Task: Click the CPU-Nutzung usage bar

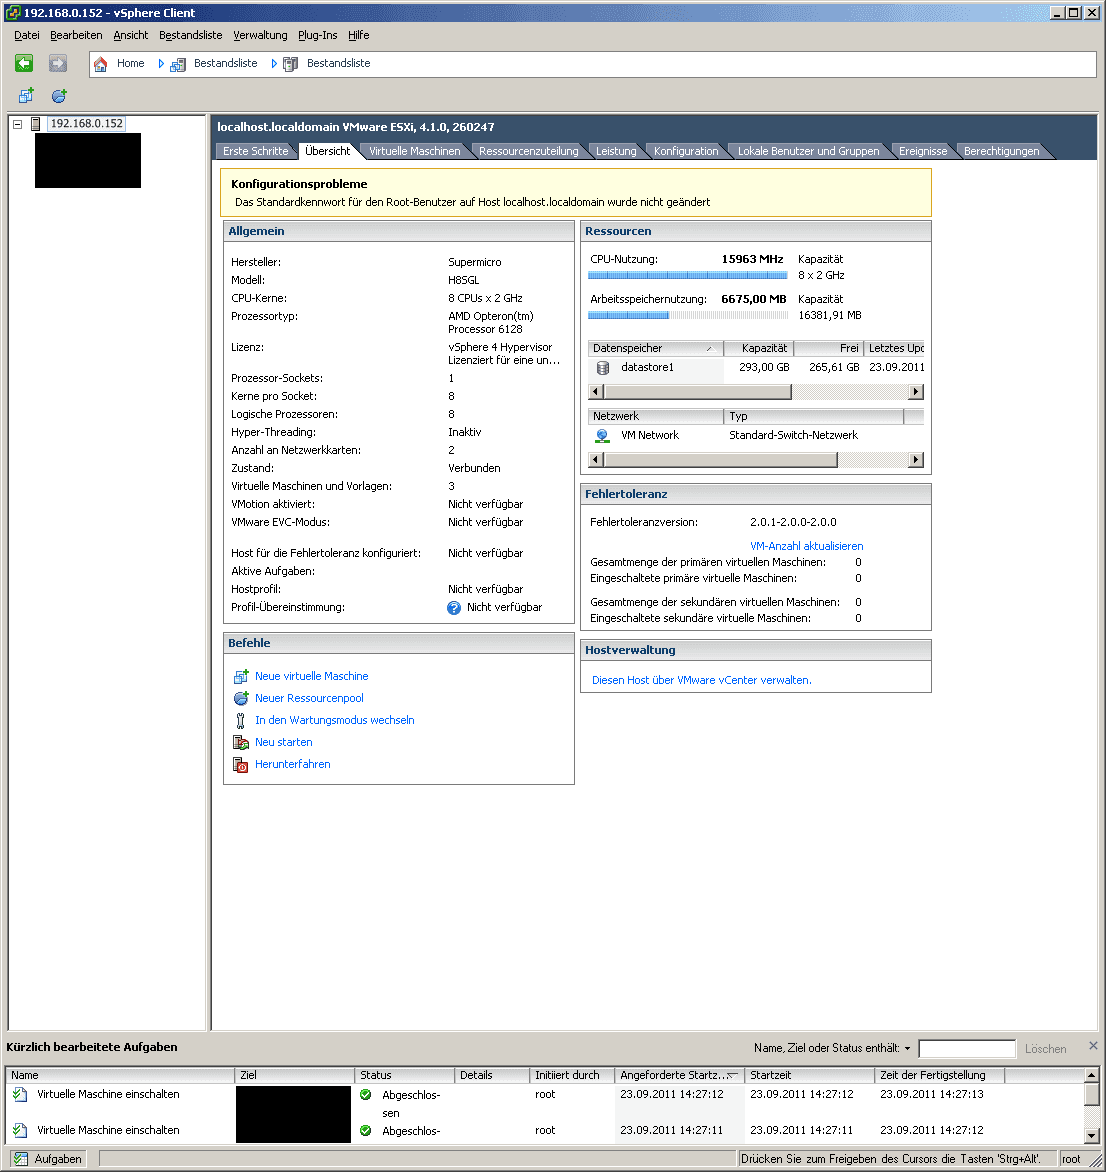Action: (x=688, y=276)
